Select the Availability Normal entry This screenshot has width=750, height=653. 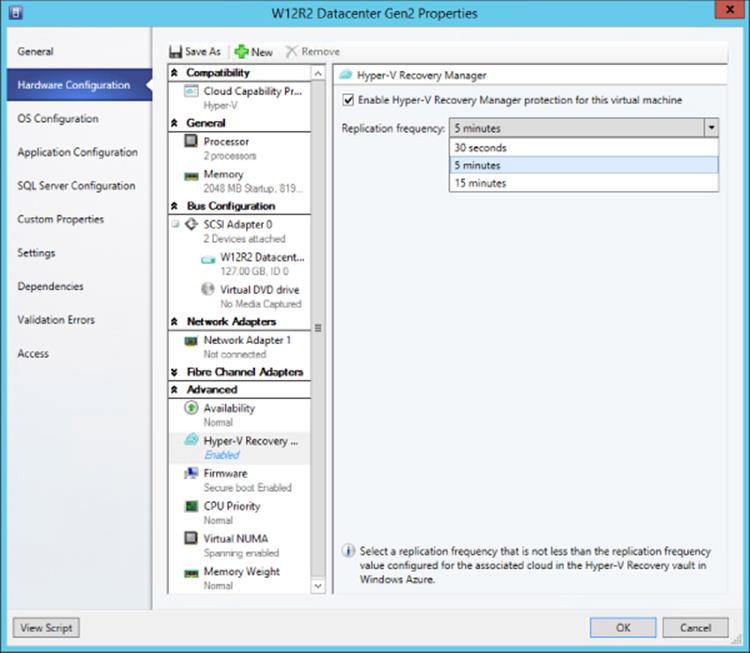tap(239, 415)
